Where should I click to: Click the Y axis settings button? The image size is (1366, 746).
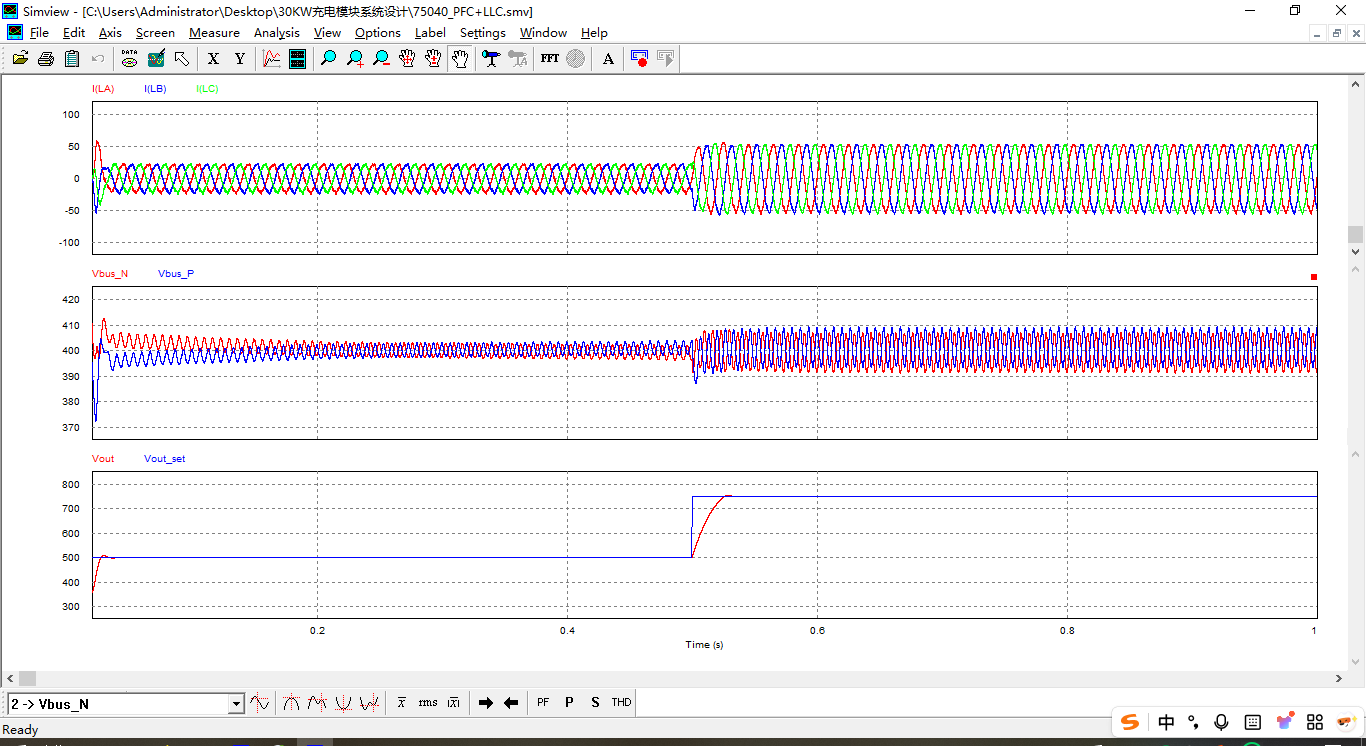tap(240, 59)
